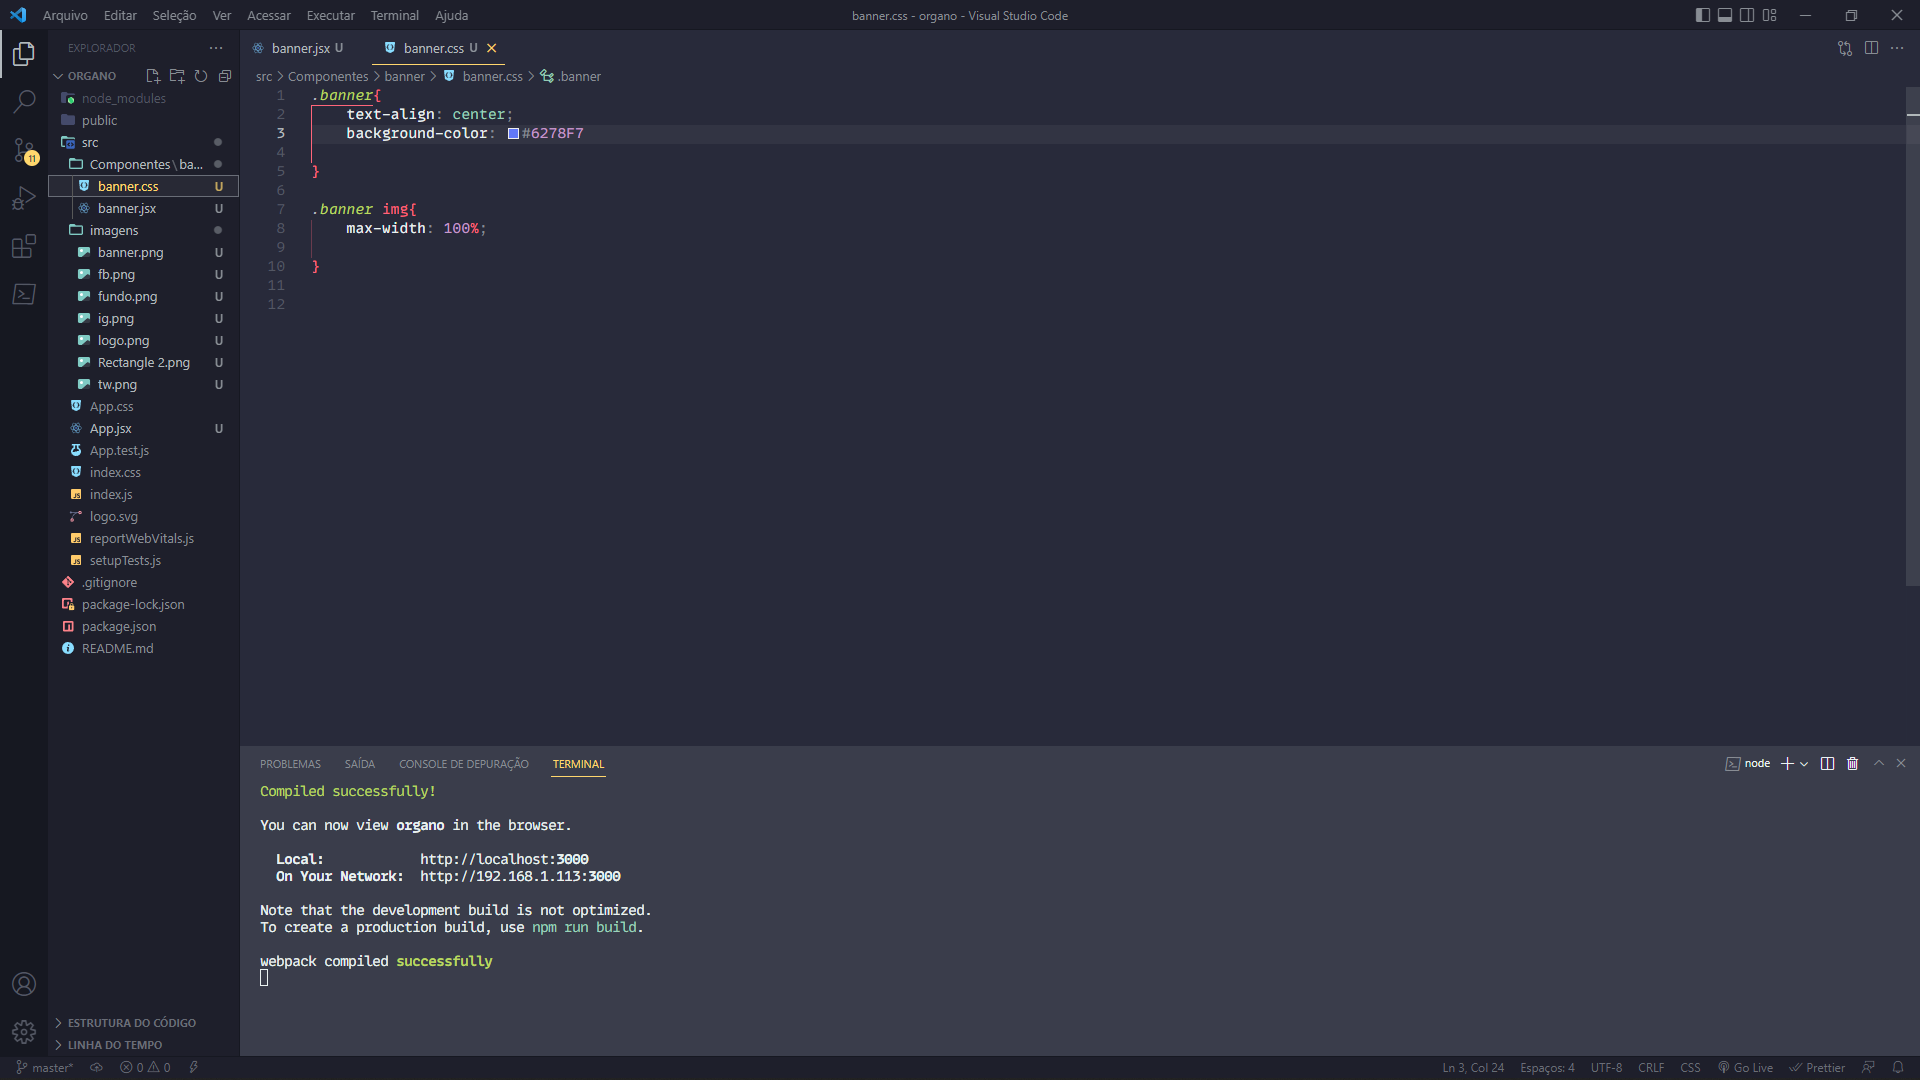Open the Seleção menu
Image resolution: width=1920 pixels, height=1080 pixels.
coord(174,15)
